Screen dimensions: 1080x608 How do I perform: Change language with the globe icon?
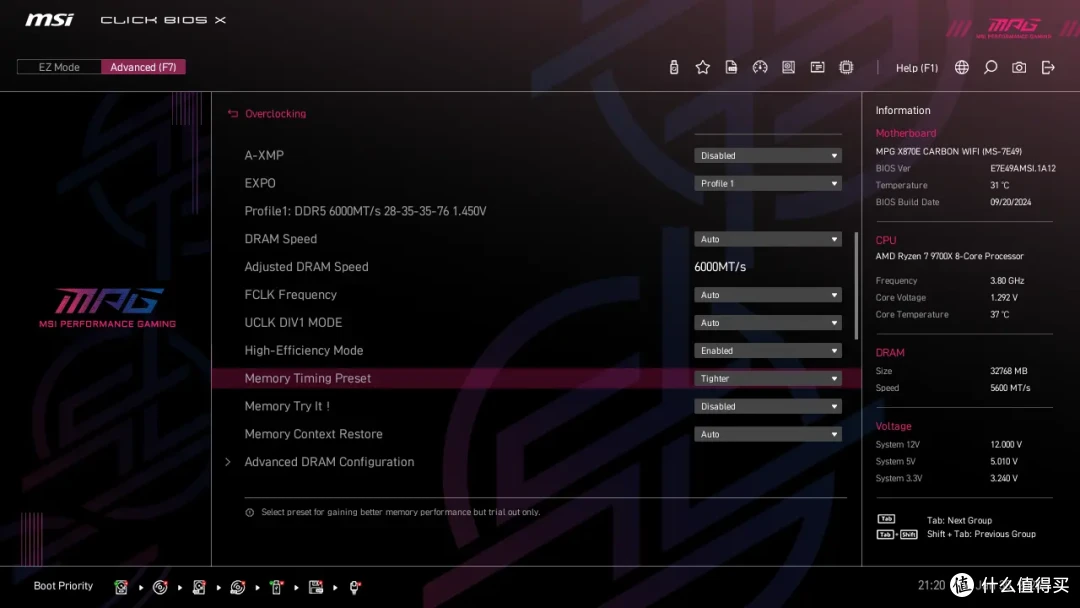coord(962,67)
